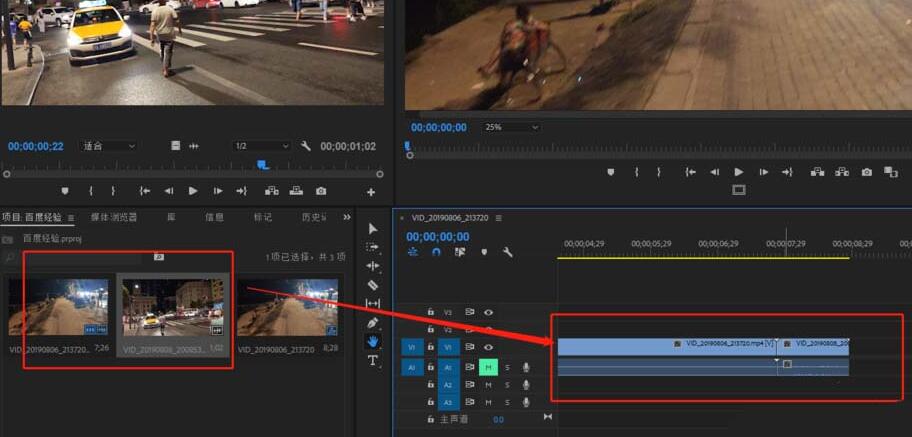Screen dimensions: 912x437
Task: Select the Razor tool in the toolbar
Action: click(373, 285)
